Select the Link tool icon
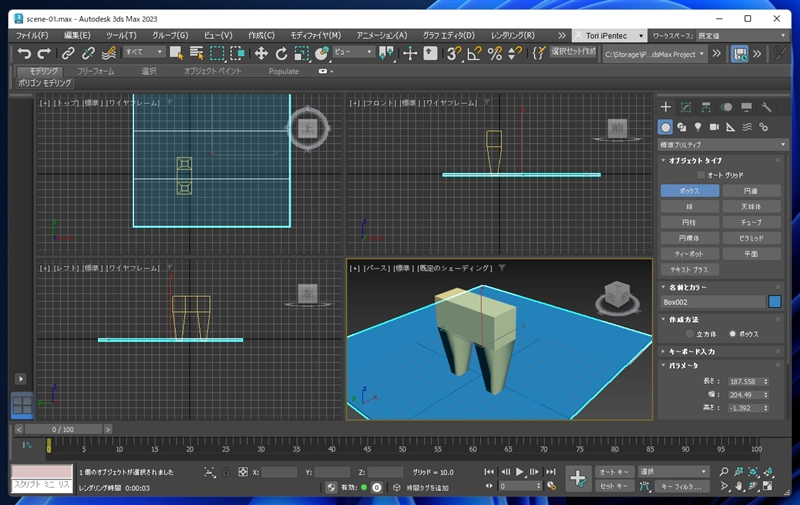This screenshot has width=800, height=505. (x=68, y=53)
